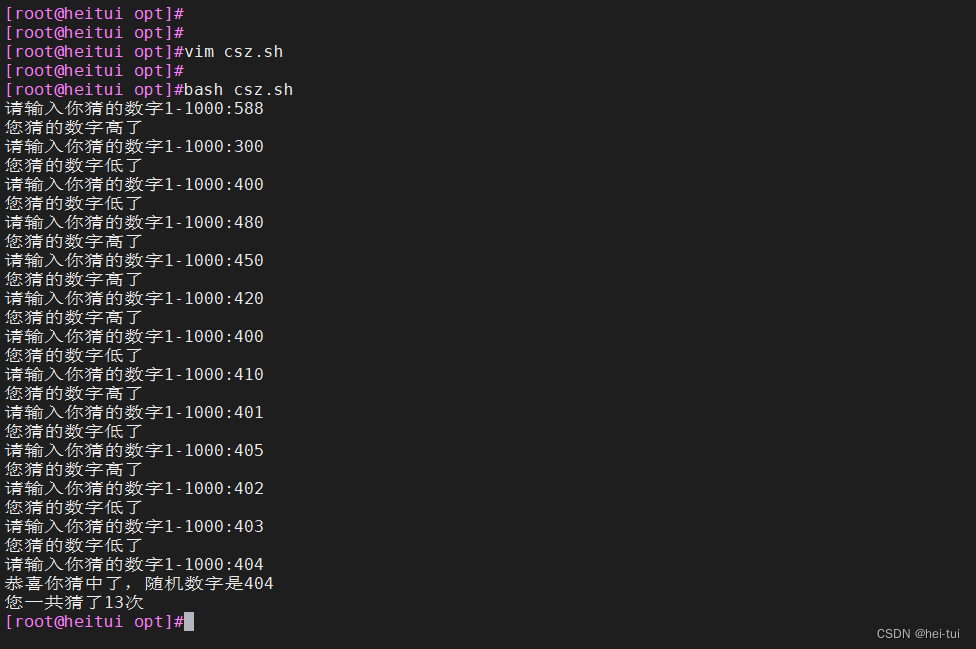Click the guessed value '410'
976x649 pixels.
248,374
